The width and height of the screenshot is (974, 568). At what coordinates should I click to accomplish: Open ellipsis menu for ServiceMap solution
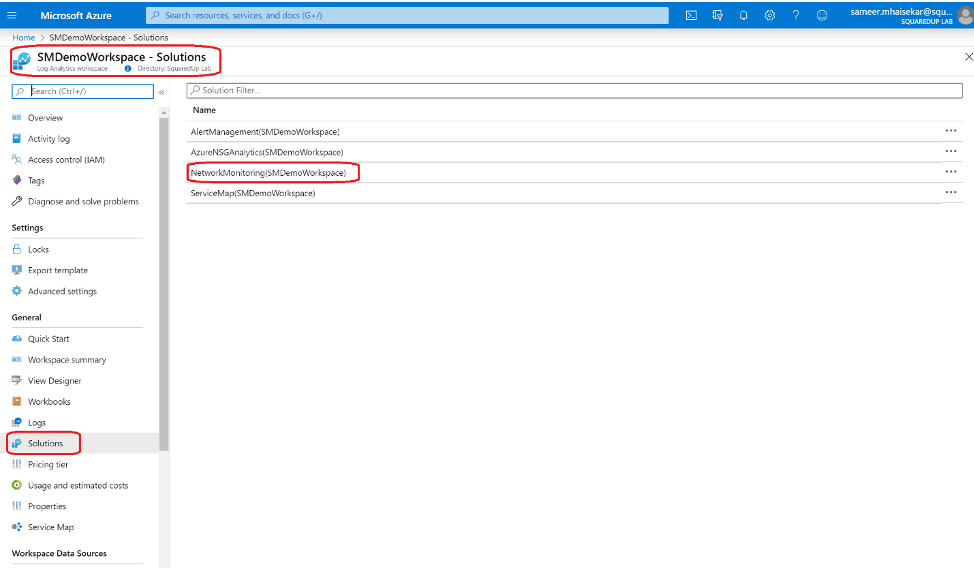950,192
